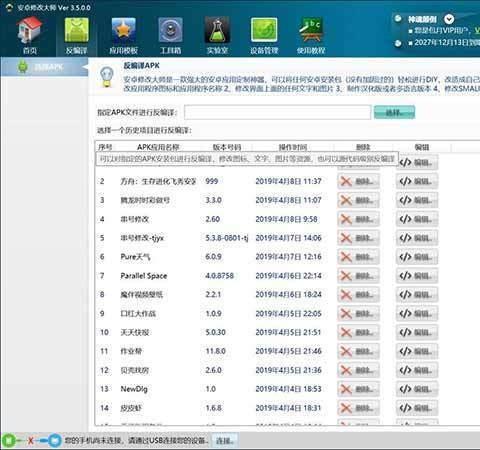Select the NewDig app name

click(134, 389)
